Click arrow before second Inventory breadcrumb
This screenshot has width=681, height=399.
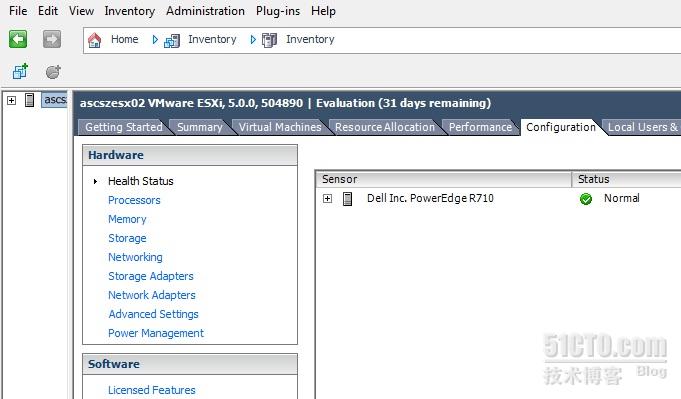253,40
